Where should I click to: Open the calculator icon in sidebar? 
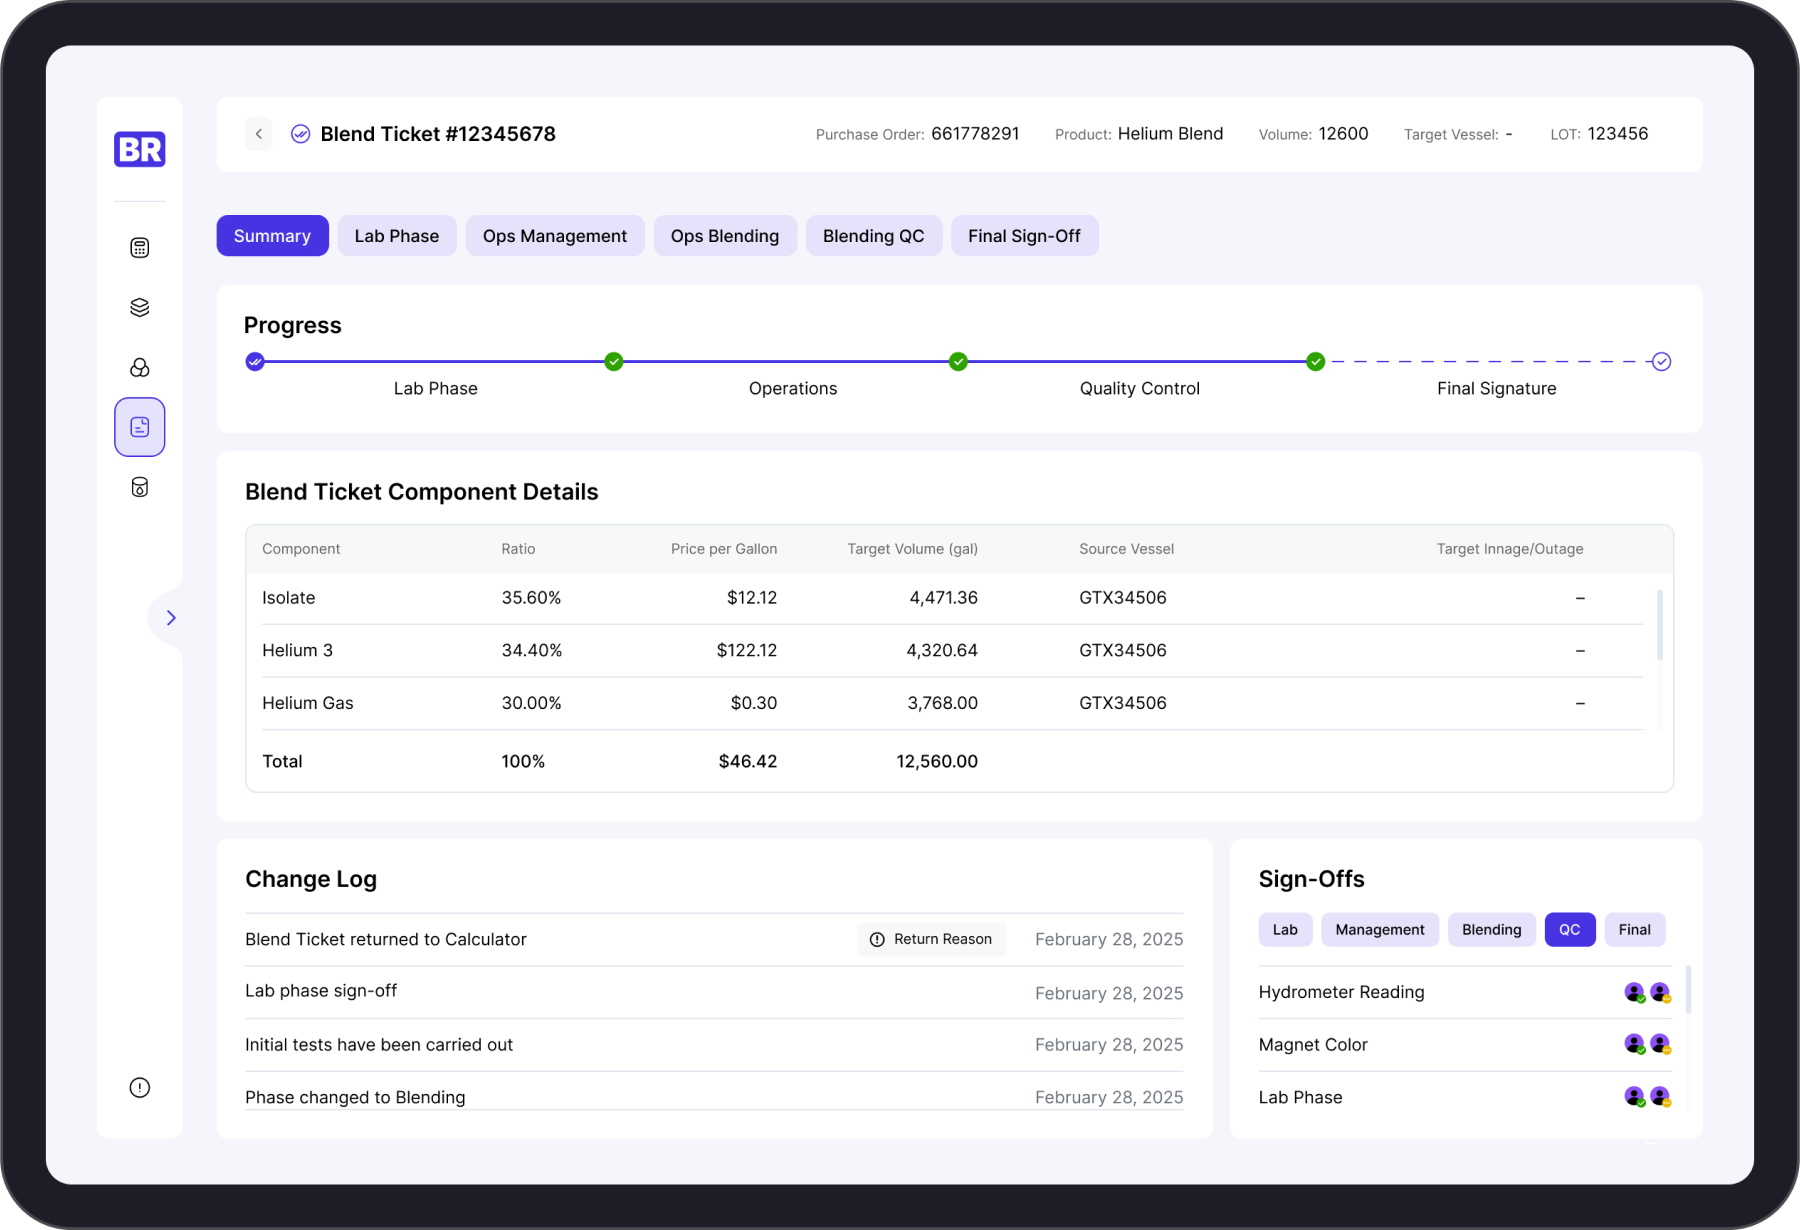click(140, 248)
